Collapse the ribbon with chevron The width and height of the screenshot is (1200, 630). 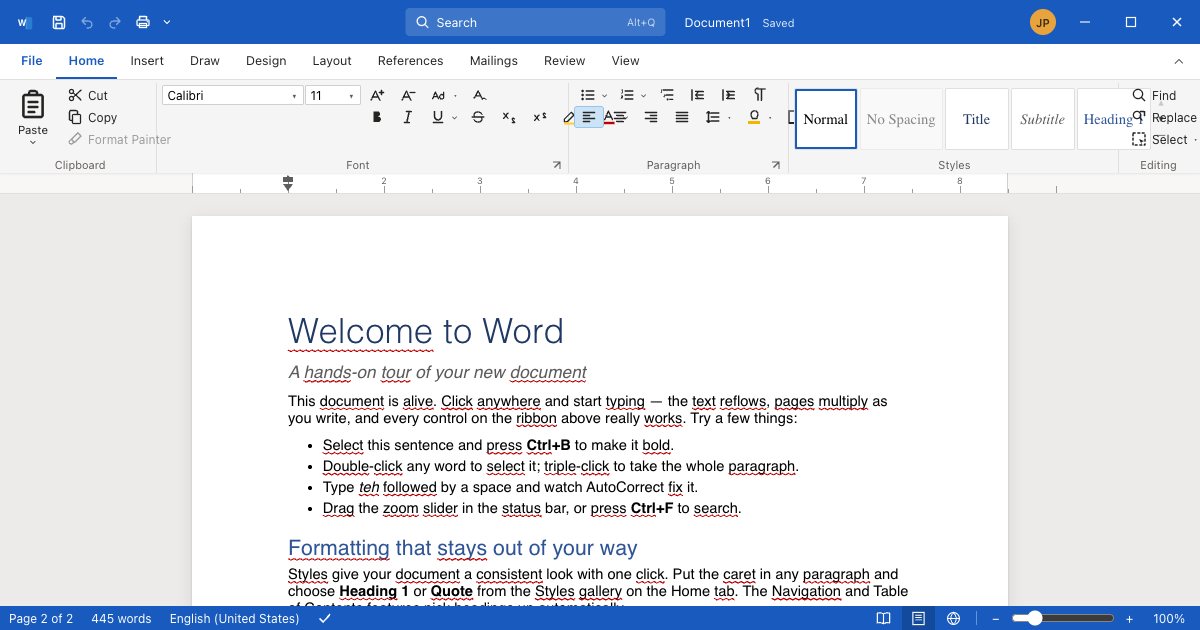coord(1178,61)
